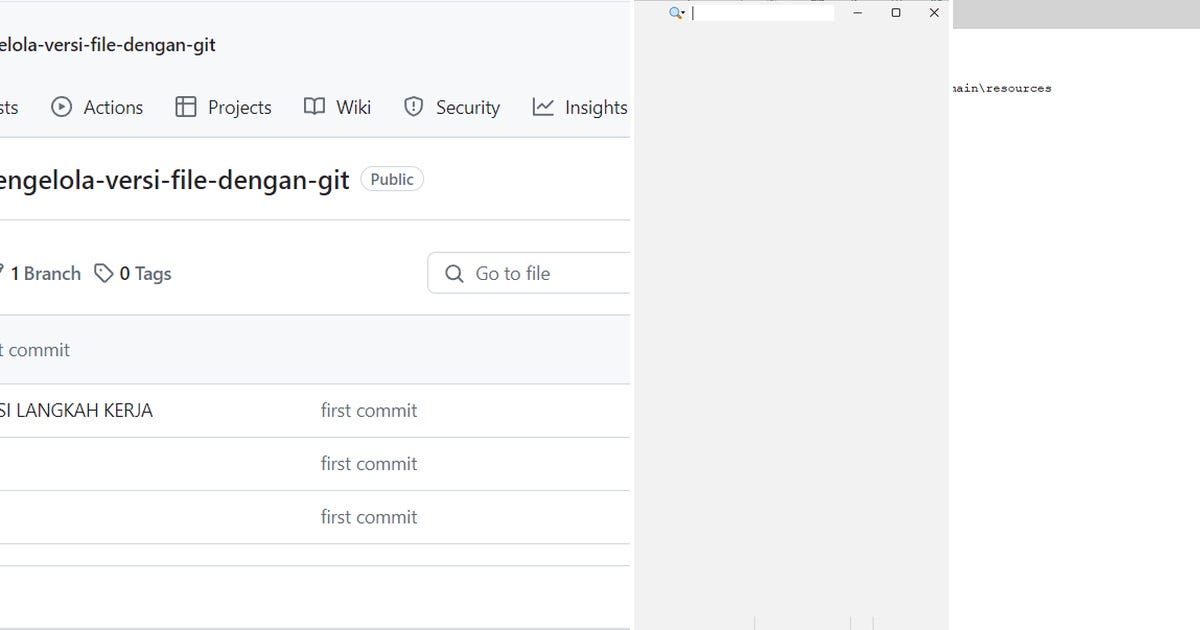Open the Wiki book icon

(x=313, y=106)
